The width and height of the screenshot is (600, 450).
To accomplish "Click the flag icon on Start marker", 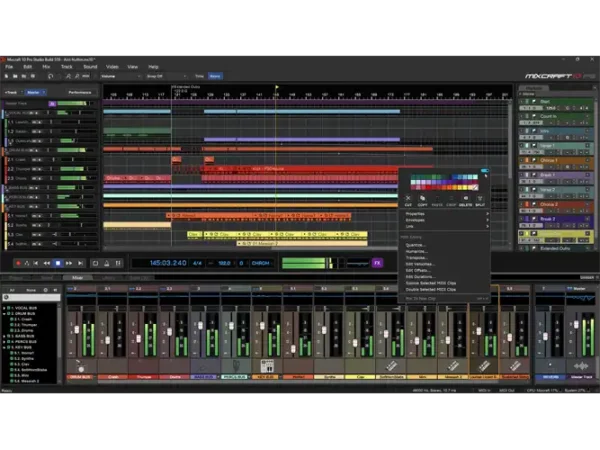I will point(534,101).
